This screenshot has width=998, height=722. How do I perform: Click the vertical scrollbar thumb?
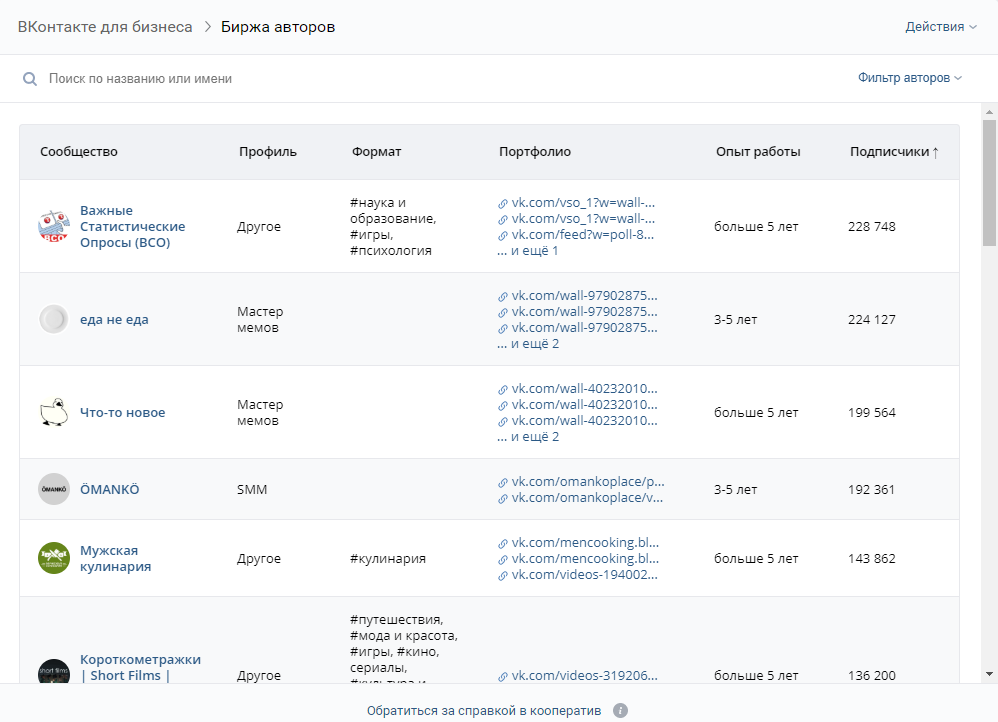[x=989, y=183]
